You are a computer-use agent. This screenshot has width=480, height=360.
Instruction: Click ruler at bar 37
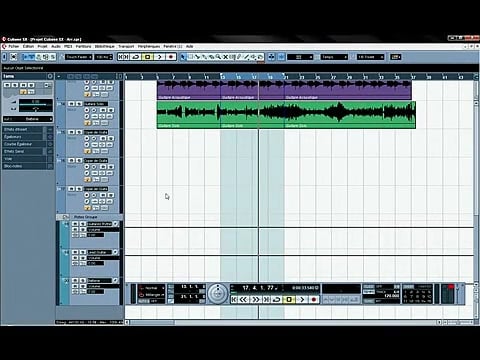(413, 77)
